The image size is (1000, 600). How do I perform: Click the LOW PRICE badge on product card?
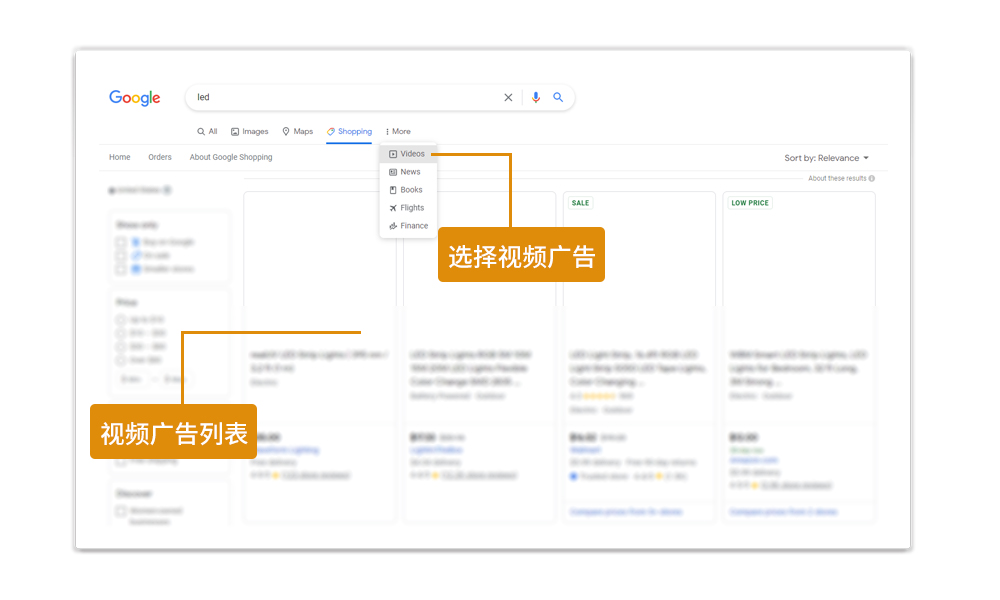click(x=750, y=203)
